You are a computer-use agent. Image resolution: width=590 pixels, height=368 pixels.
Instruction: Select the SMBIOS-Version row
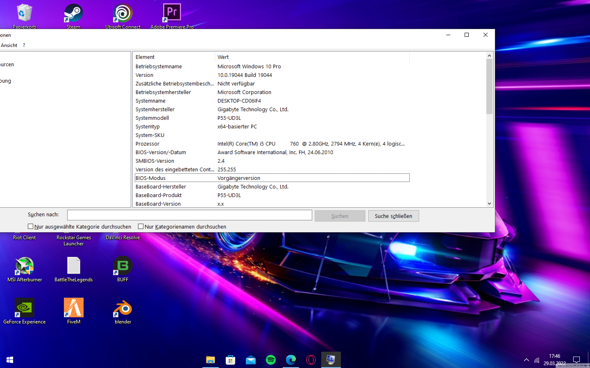coord(272,161)
